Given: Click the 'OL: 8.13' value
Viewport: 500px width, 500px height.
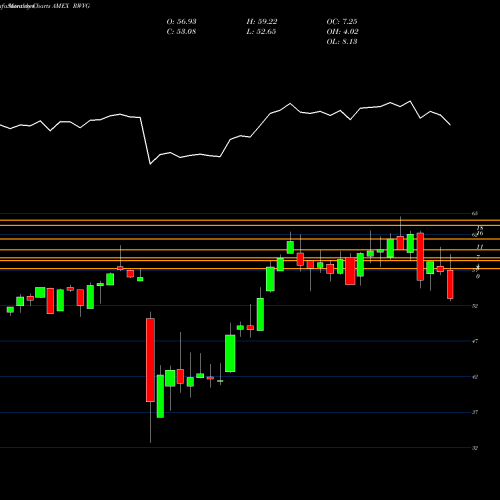Looking at the screenshot, I should pos(342,42).
